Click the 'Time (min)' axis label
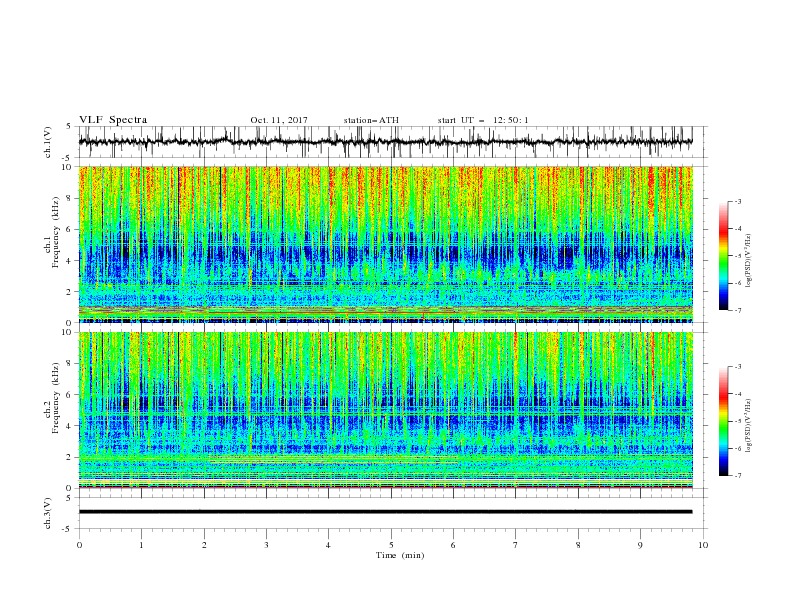This screenshot has height=612, width=792. [x=400, y=555]
